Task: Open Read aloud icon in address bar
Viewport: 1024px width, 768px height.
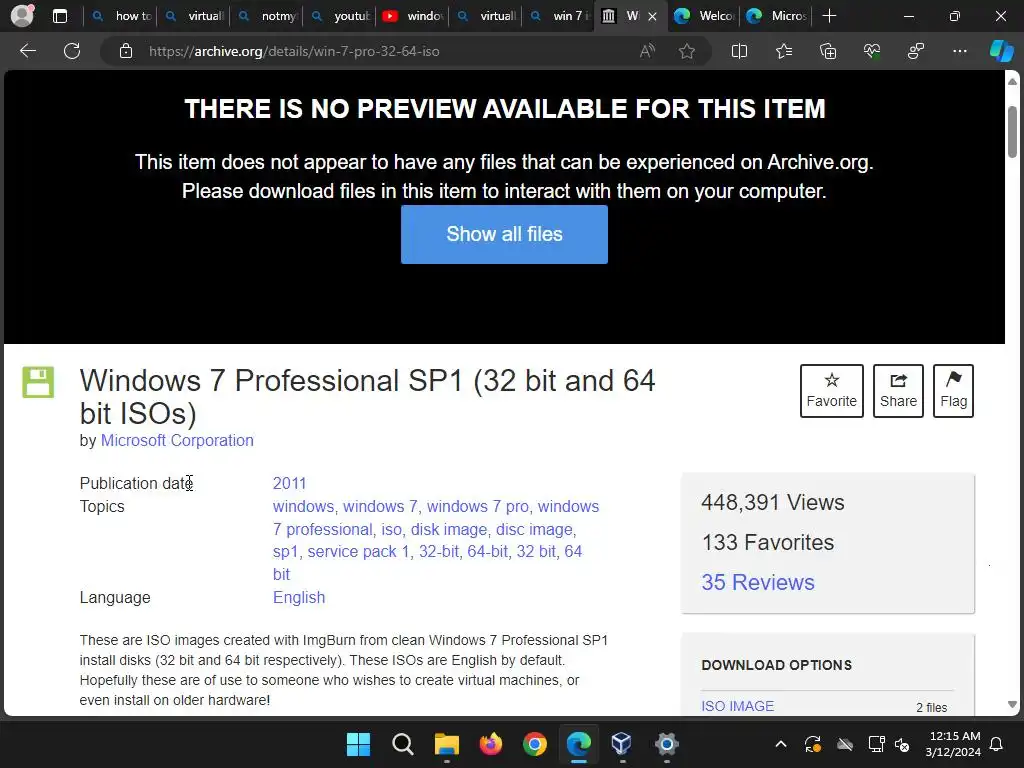Action: 647,51
